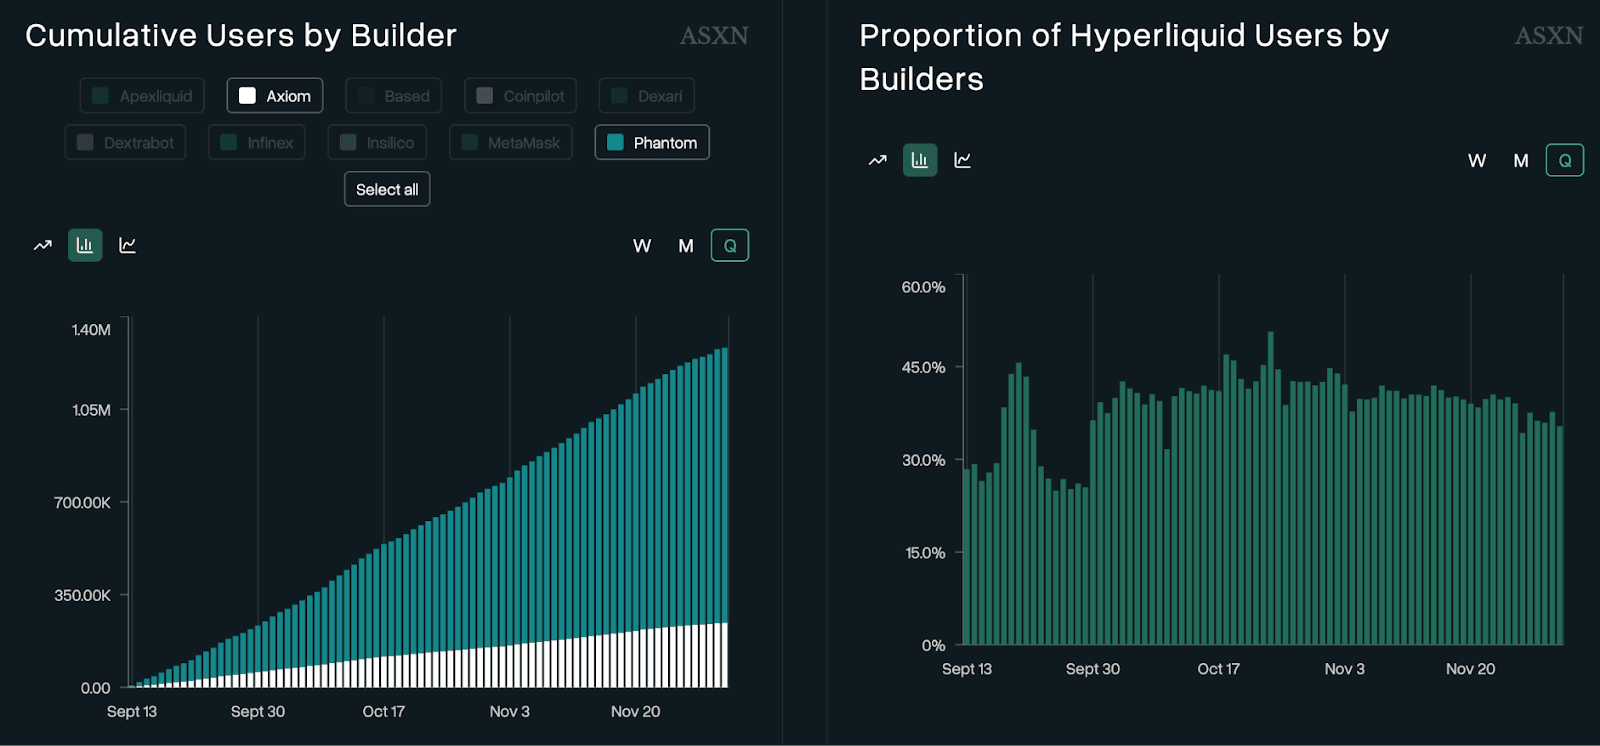The width and height of the screenshot is (1600, 746).
Task: Select bar chart icon in Cumulative Users chart
Action: coord(85,245)
